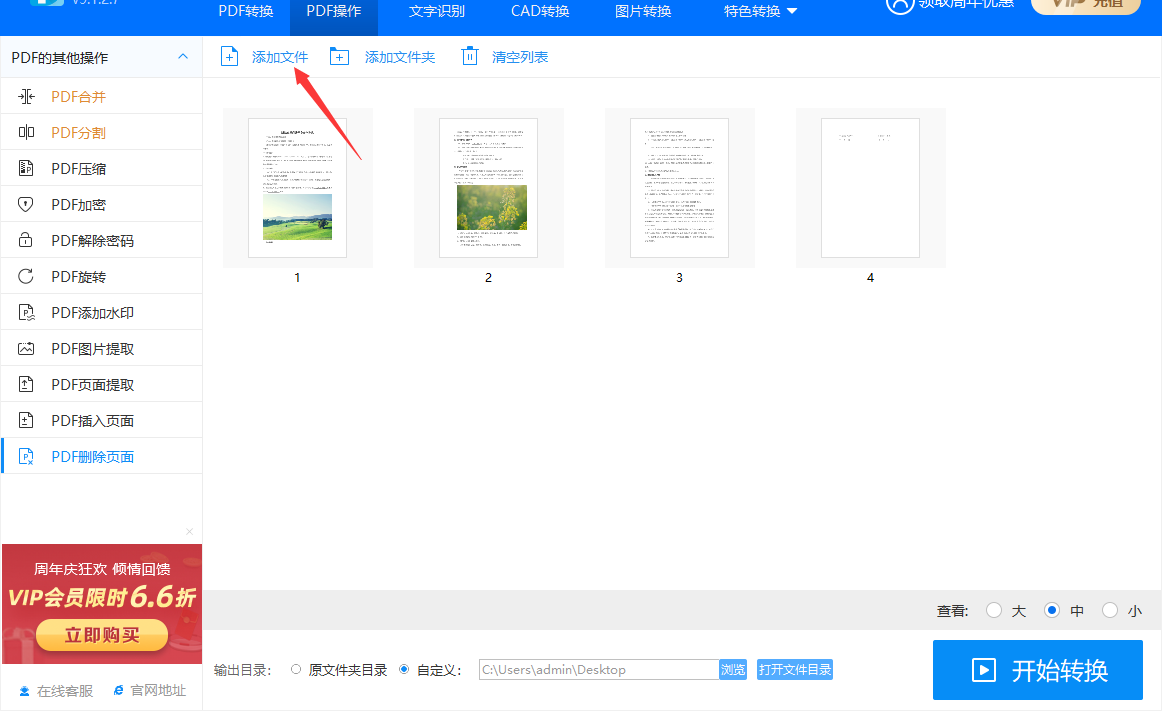Click the user avatar icon at top
The width and height of the screenshot is (1162, 711).
coord(899,6)
